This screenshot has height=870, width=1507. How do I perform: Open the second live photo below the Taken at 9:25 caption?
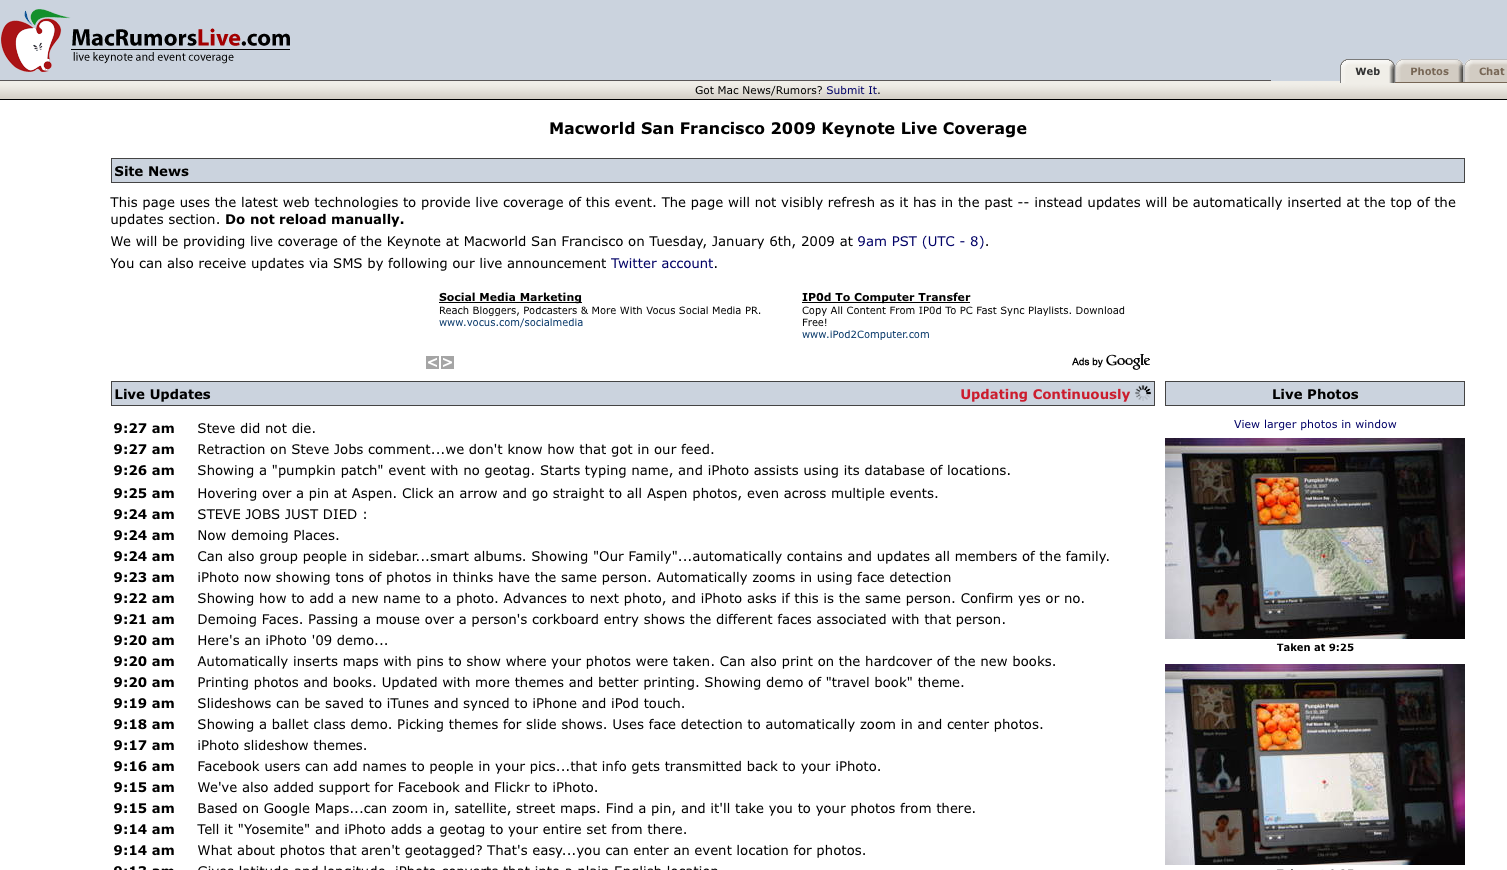tap(1315, 764)
